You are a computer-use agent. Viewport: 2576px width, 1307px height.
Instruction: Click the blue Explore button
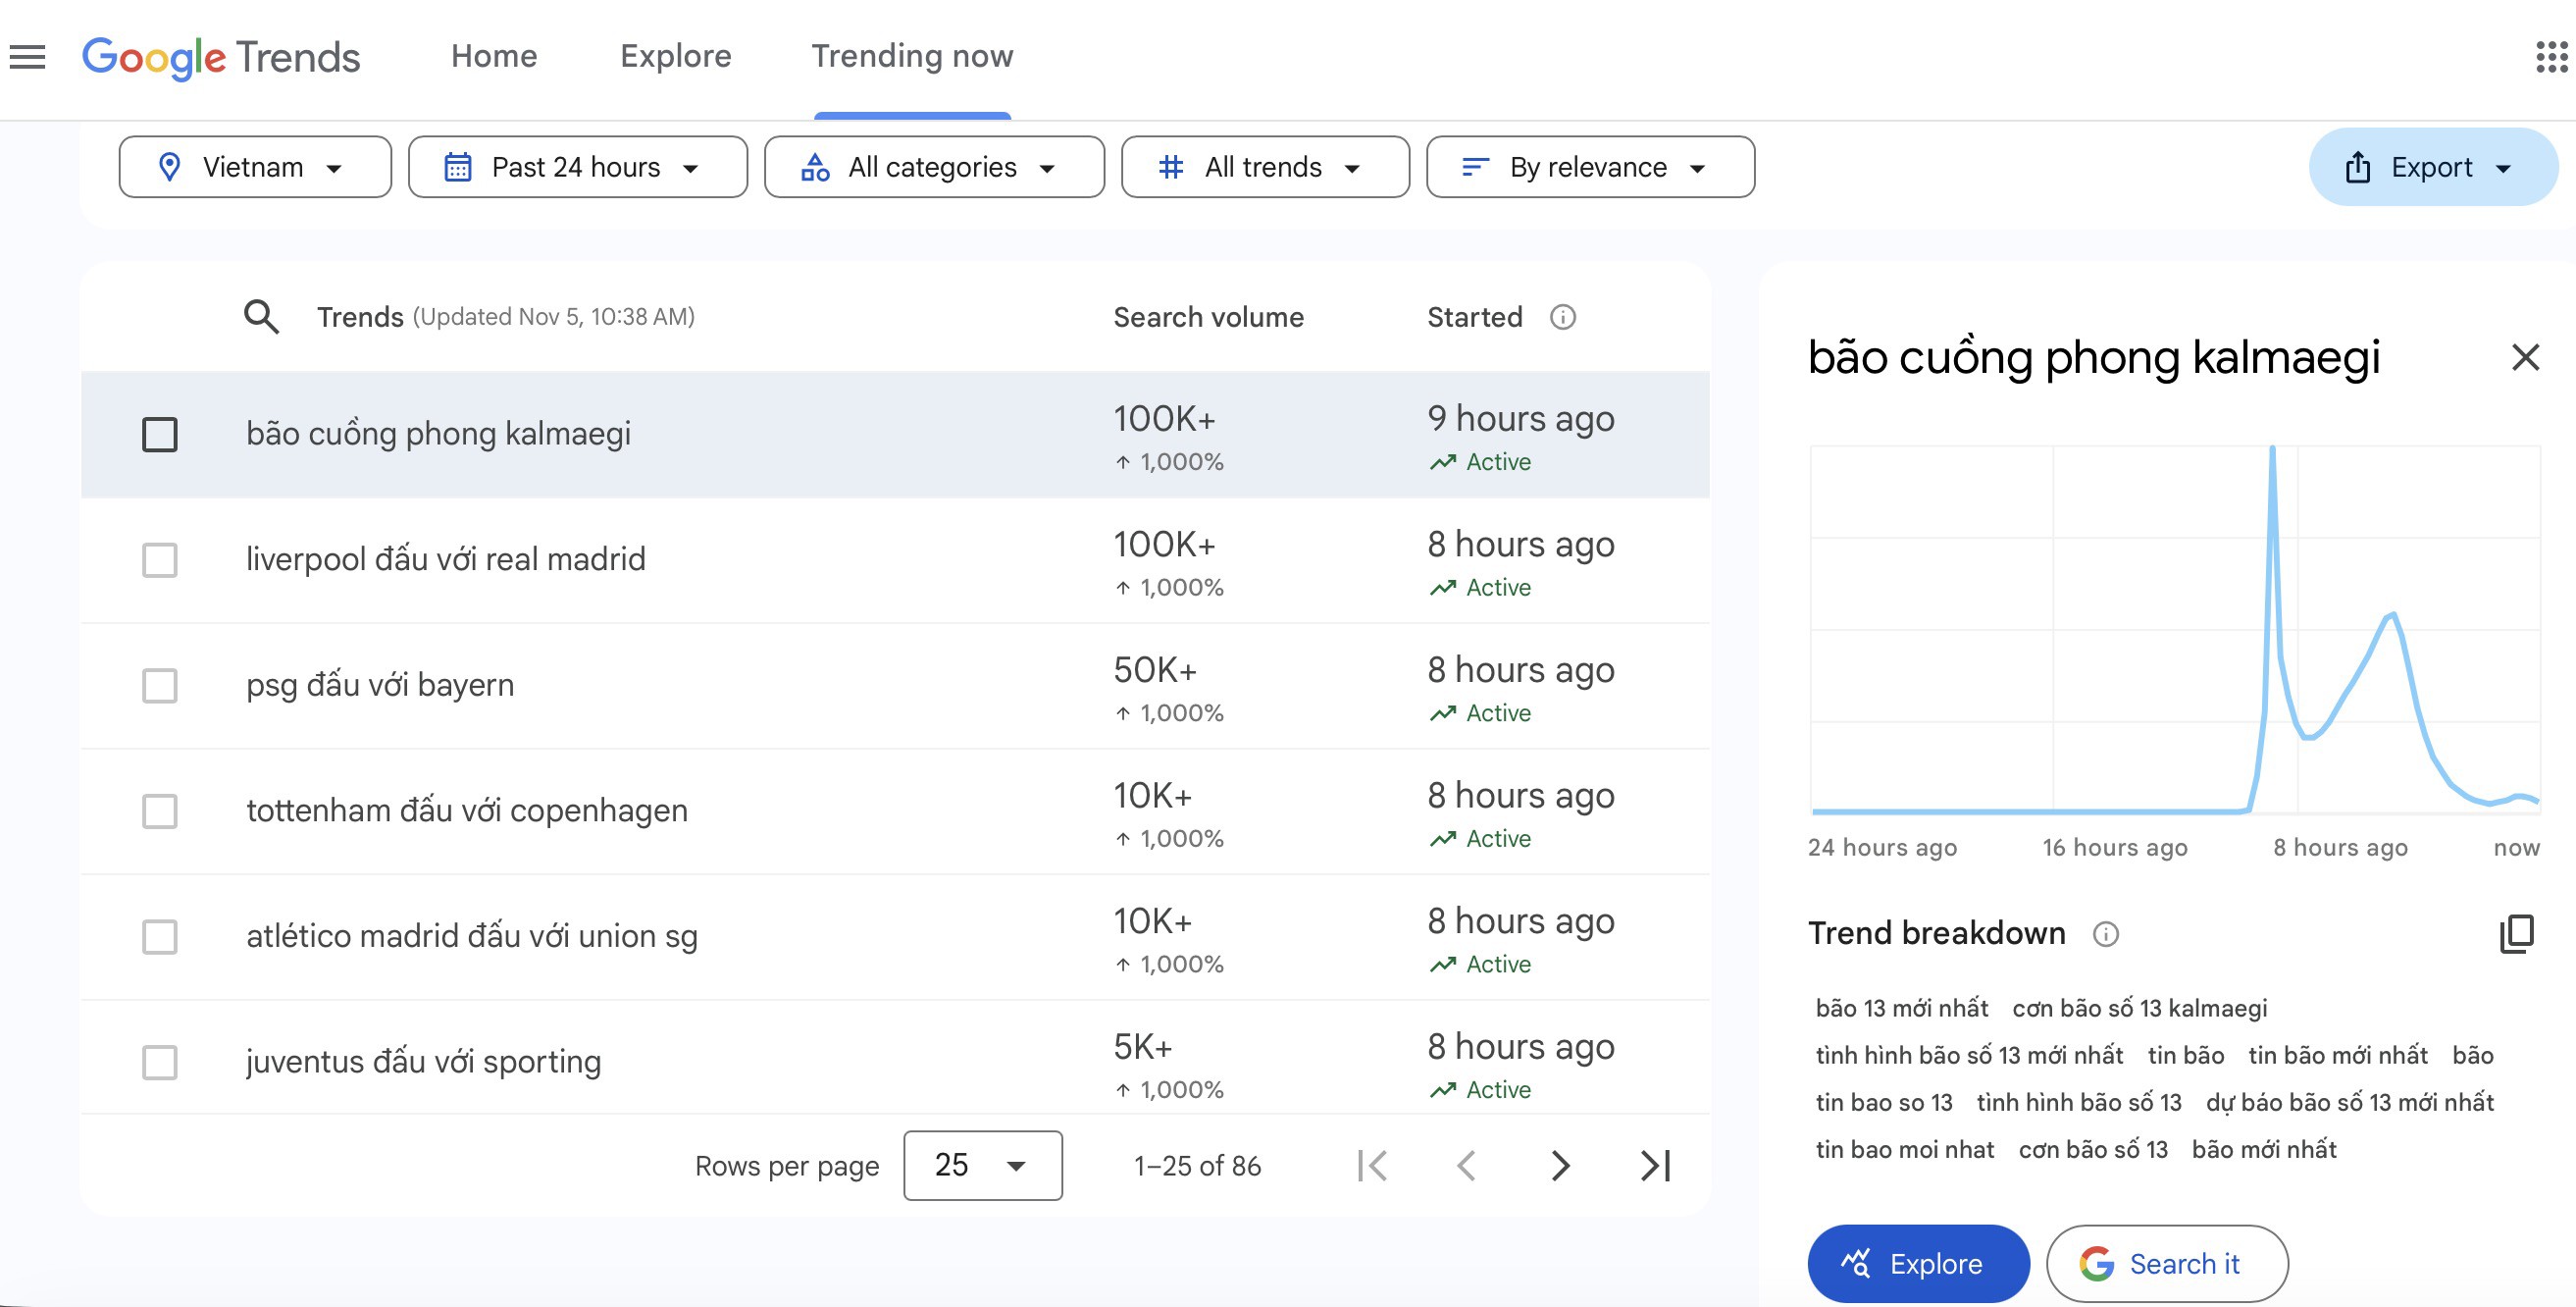click(1917, 1263)
